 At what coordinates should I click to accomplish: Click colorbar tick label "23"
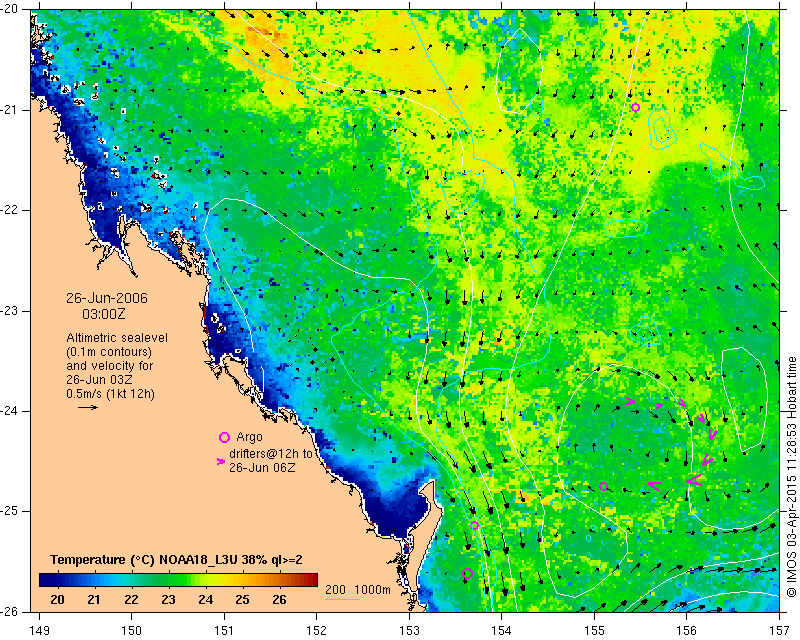[x=168, y=599]
